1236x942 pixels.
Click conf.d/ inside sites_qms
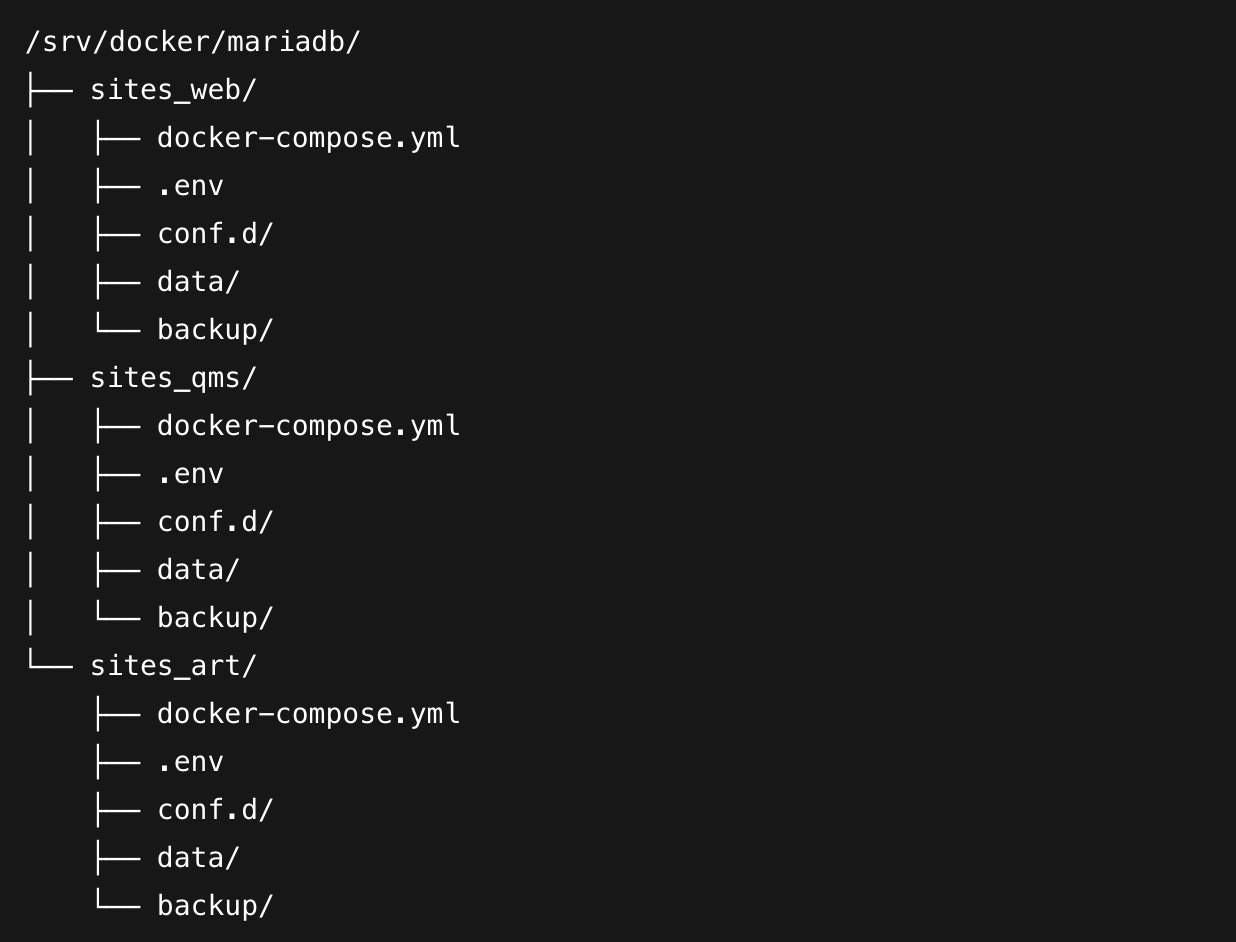[x=215, y=522]
